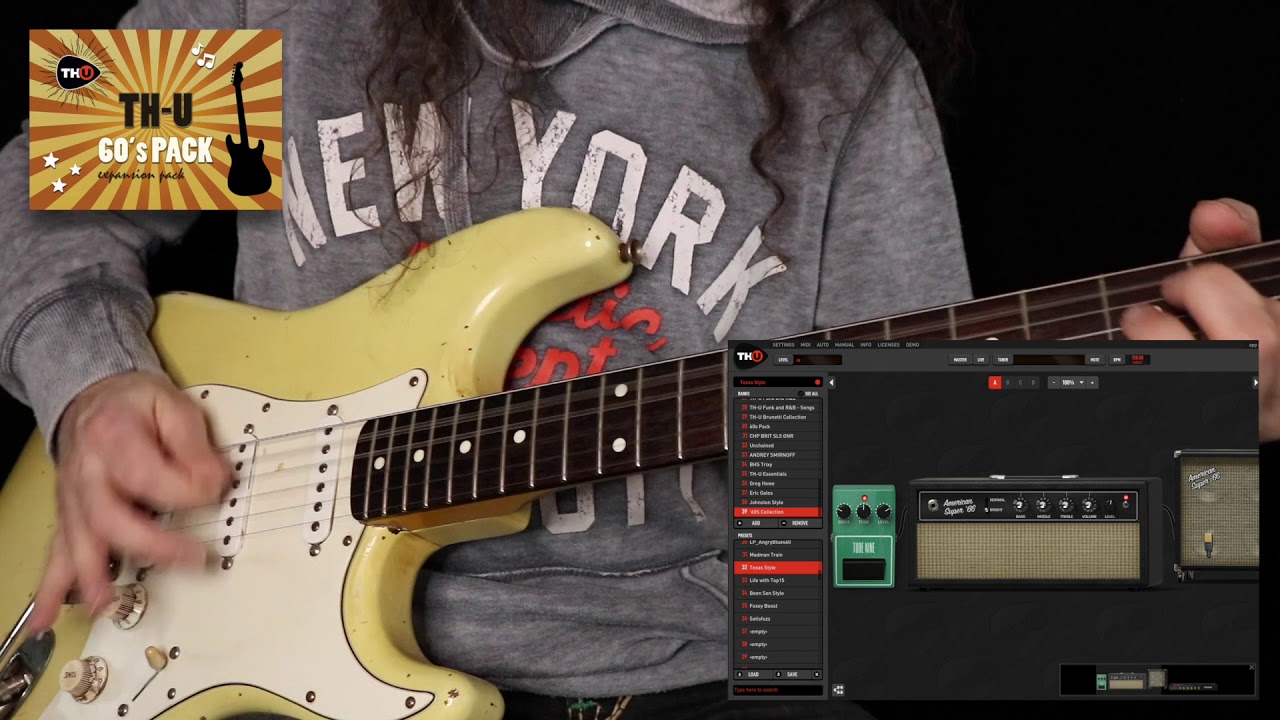
Task: Open the signal routing icon
Action: [x=838, y=690]
